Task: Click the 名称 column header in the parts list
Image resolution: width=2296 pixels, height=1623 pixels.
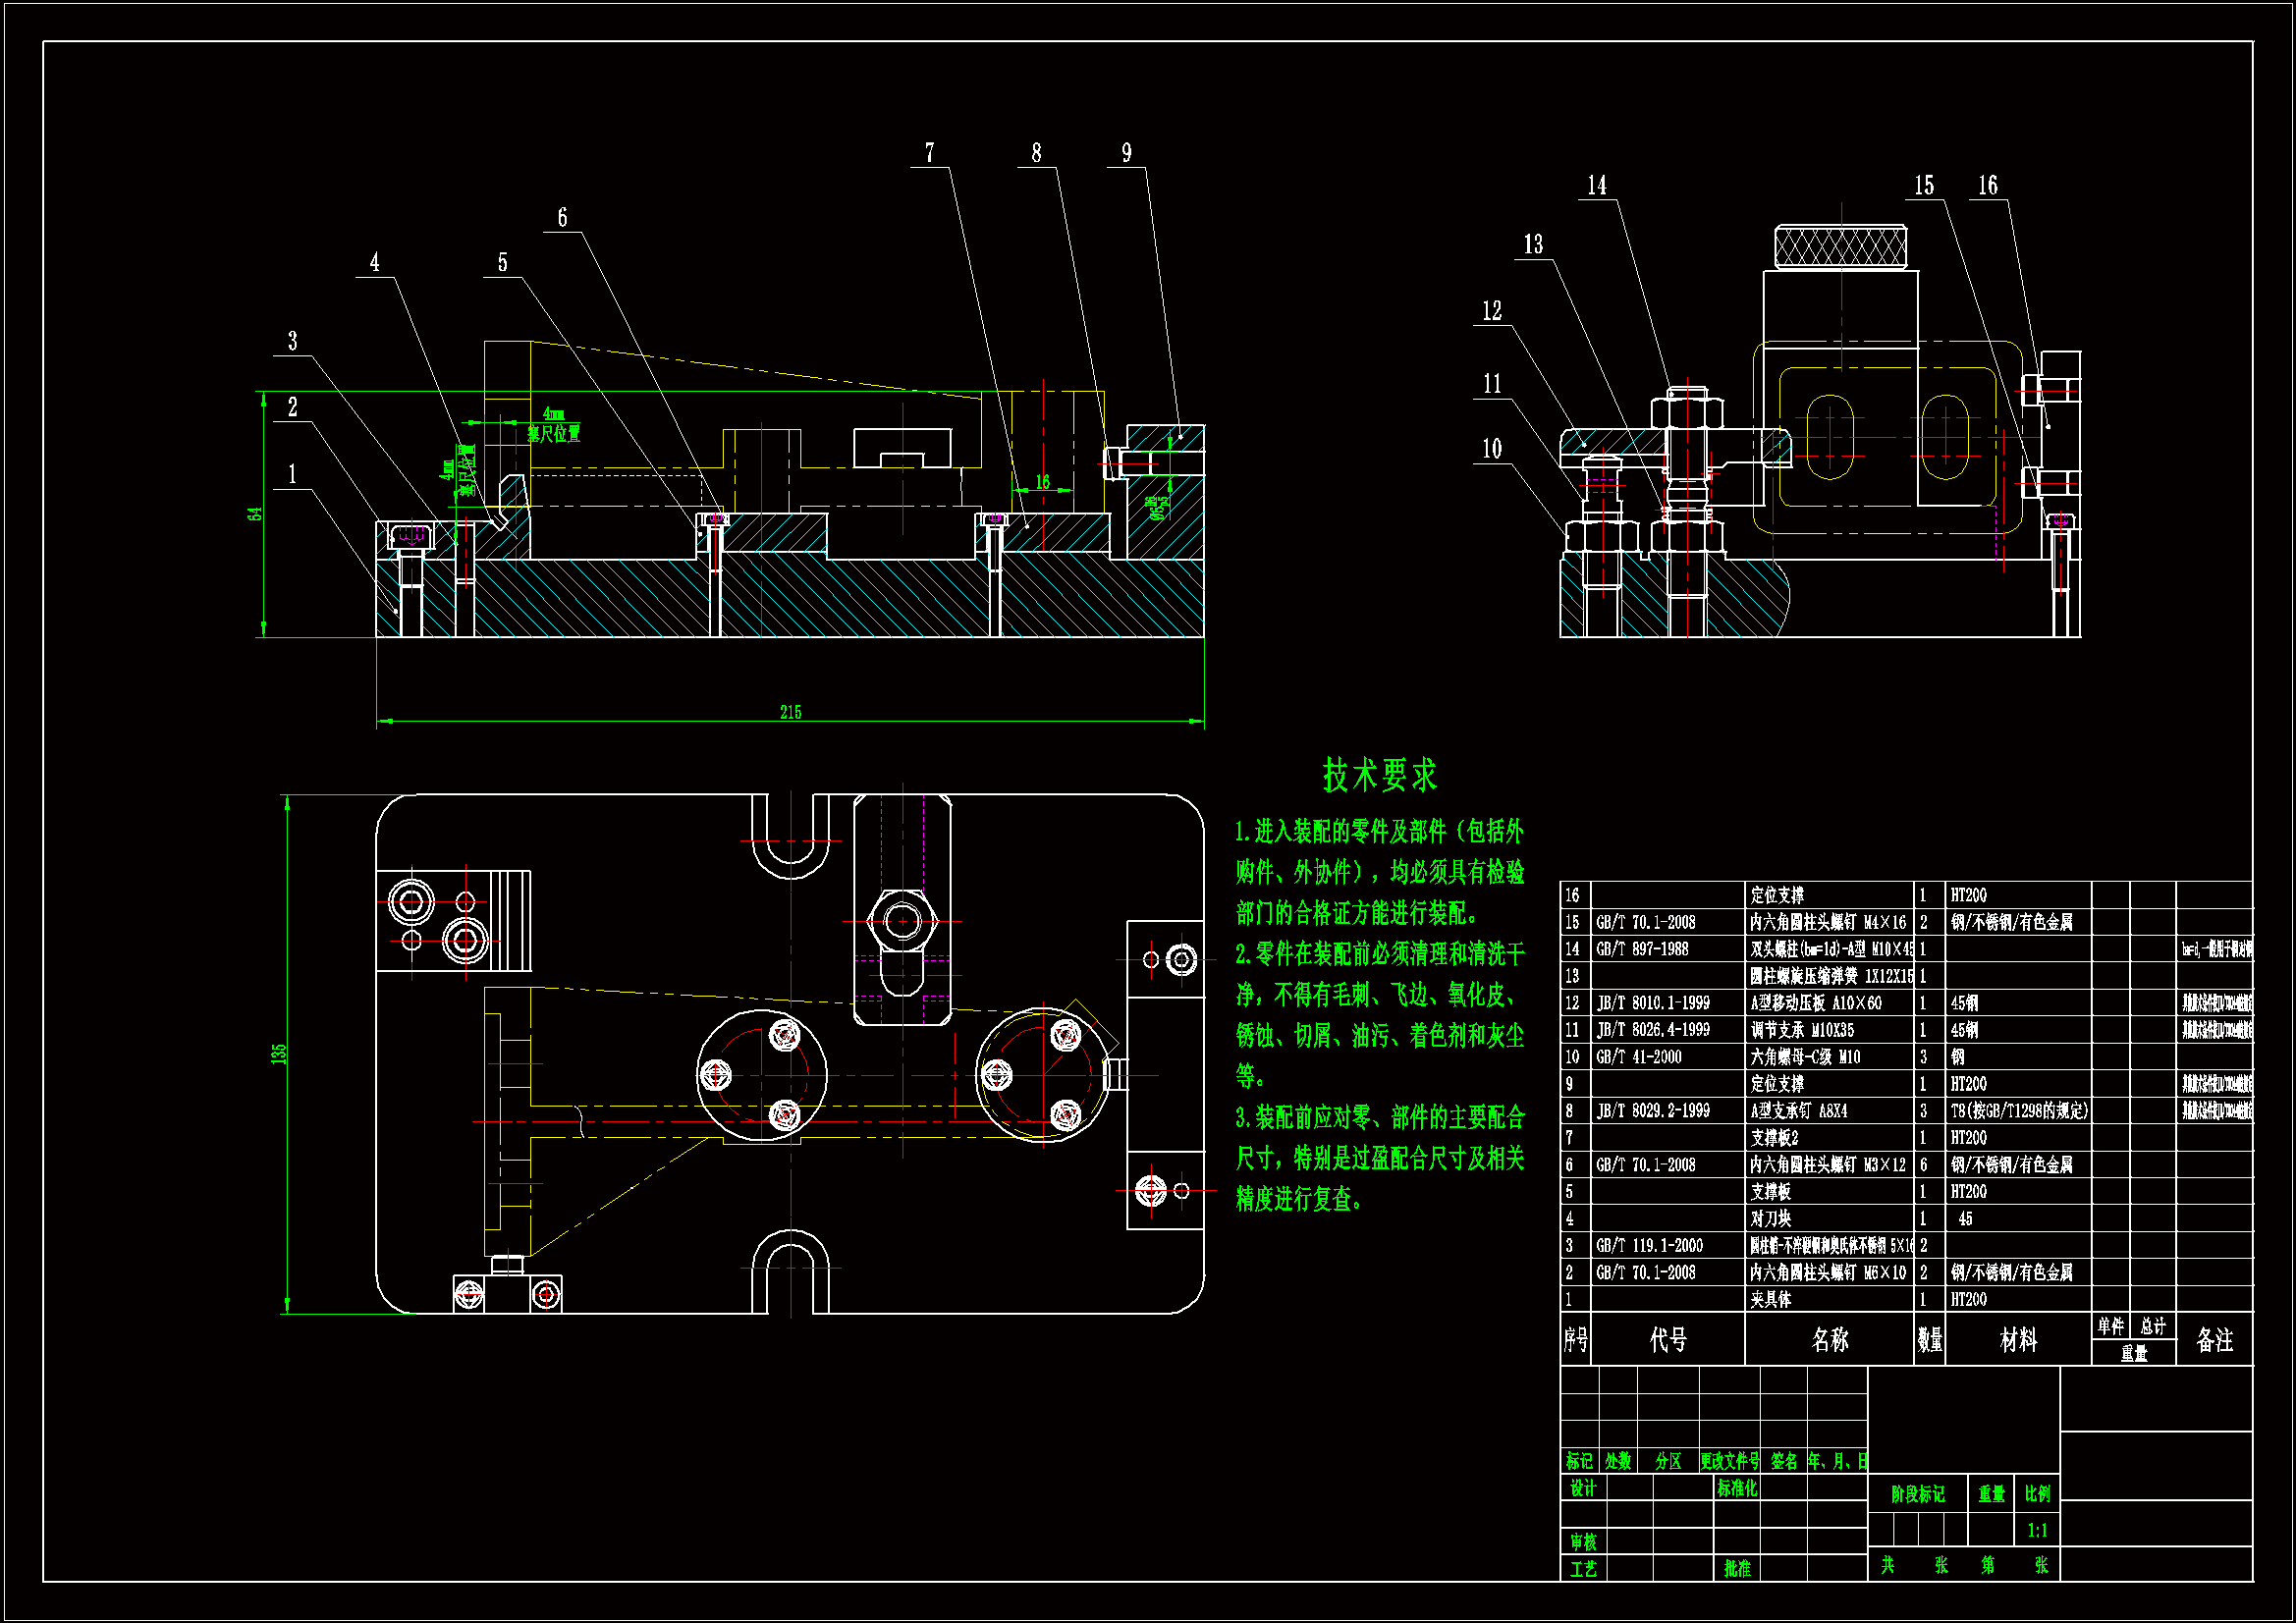Action: pos(1829,1340)
